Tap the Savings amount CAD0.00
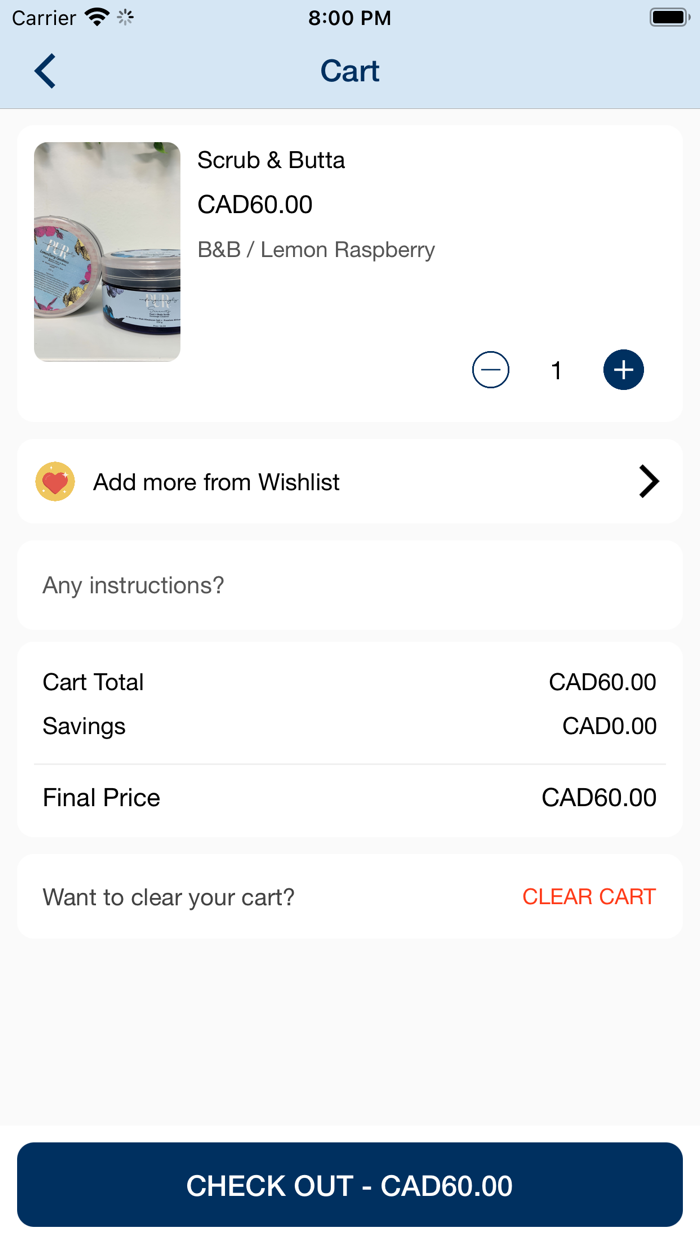Viewport: 700px width, 1244px height. tap(609, 726)
